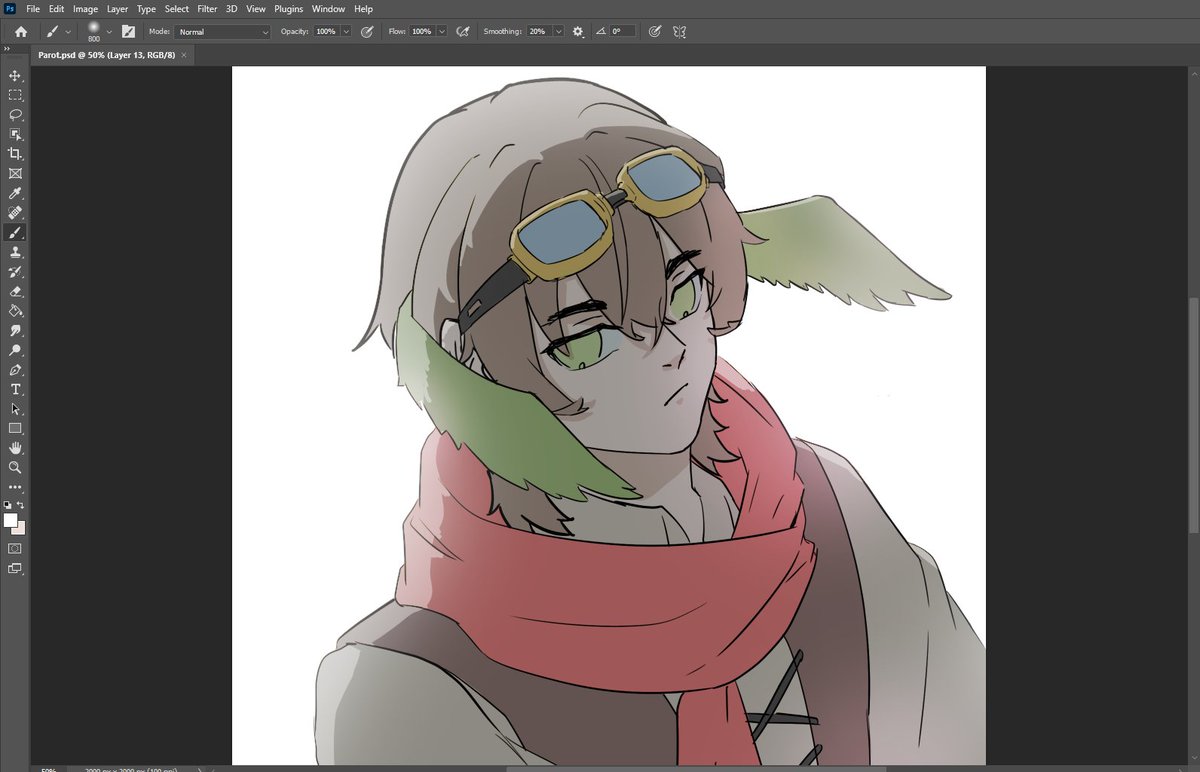
Task: Open the Layer menu
Action: (x=117, y=9)
